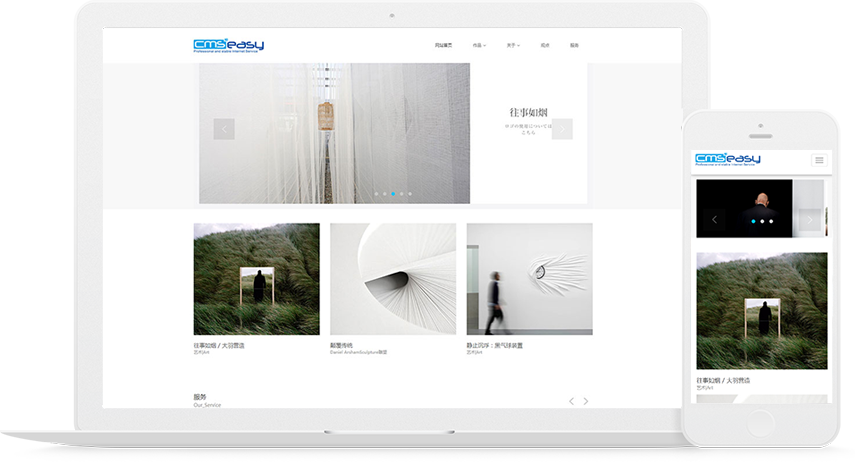The image size is (855, 462).
Task: Open the 颠覆传统 article title link
Action: (x=345, y=345)
